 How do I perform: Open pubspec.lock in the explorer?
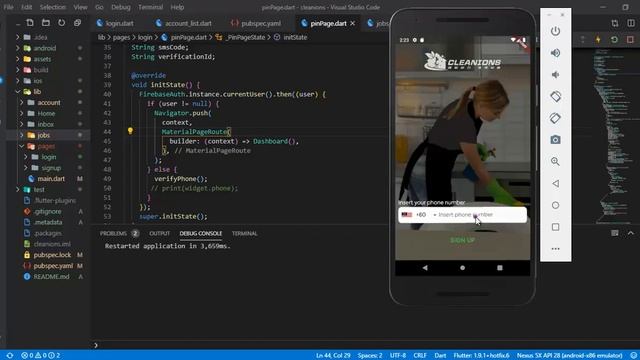(x=52, y=255)
